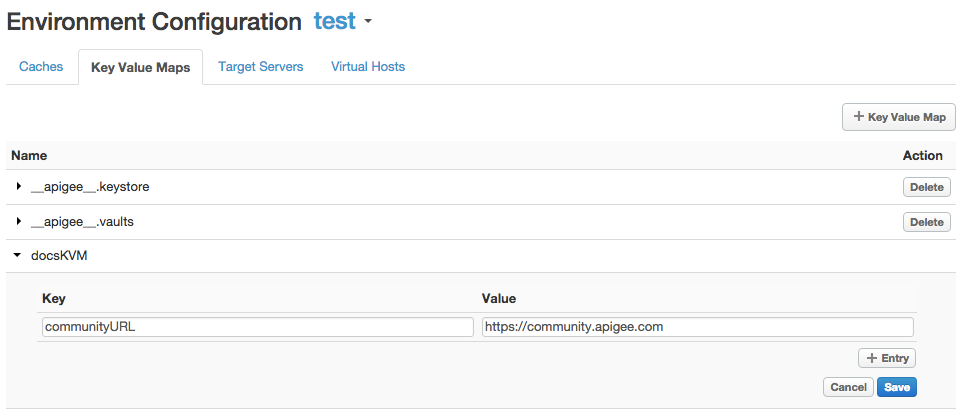The width and height of the screenshot is (964, 414).
Task: Expand the __apigee__.vaults row triangle
Action: pos(19,222)
